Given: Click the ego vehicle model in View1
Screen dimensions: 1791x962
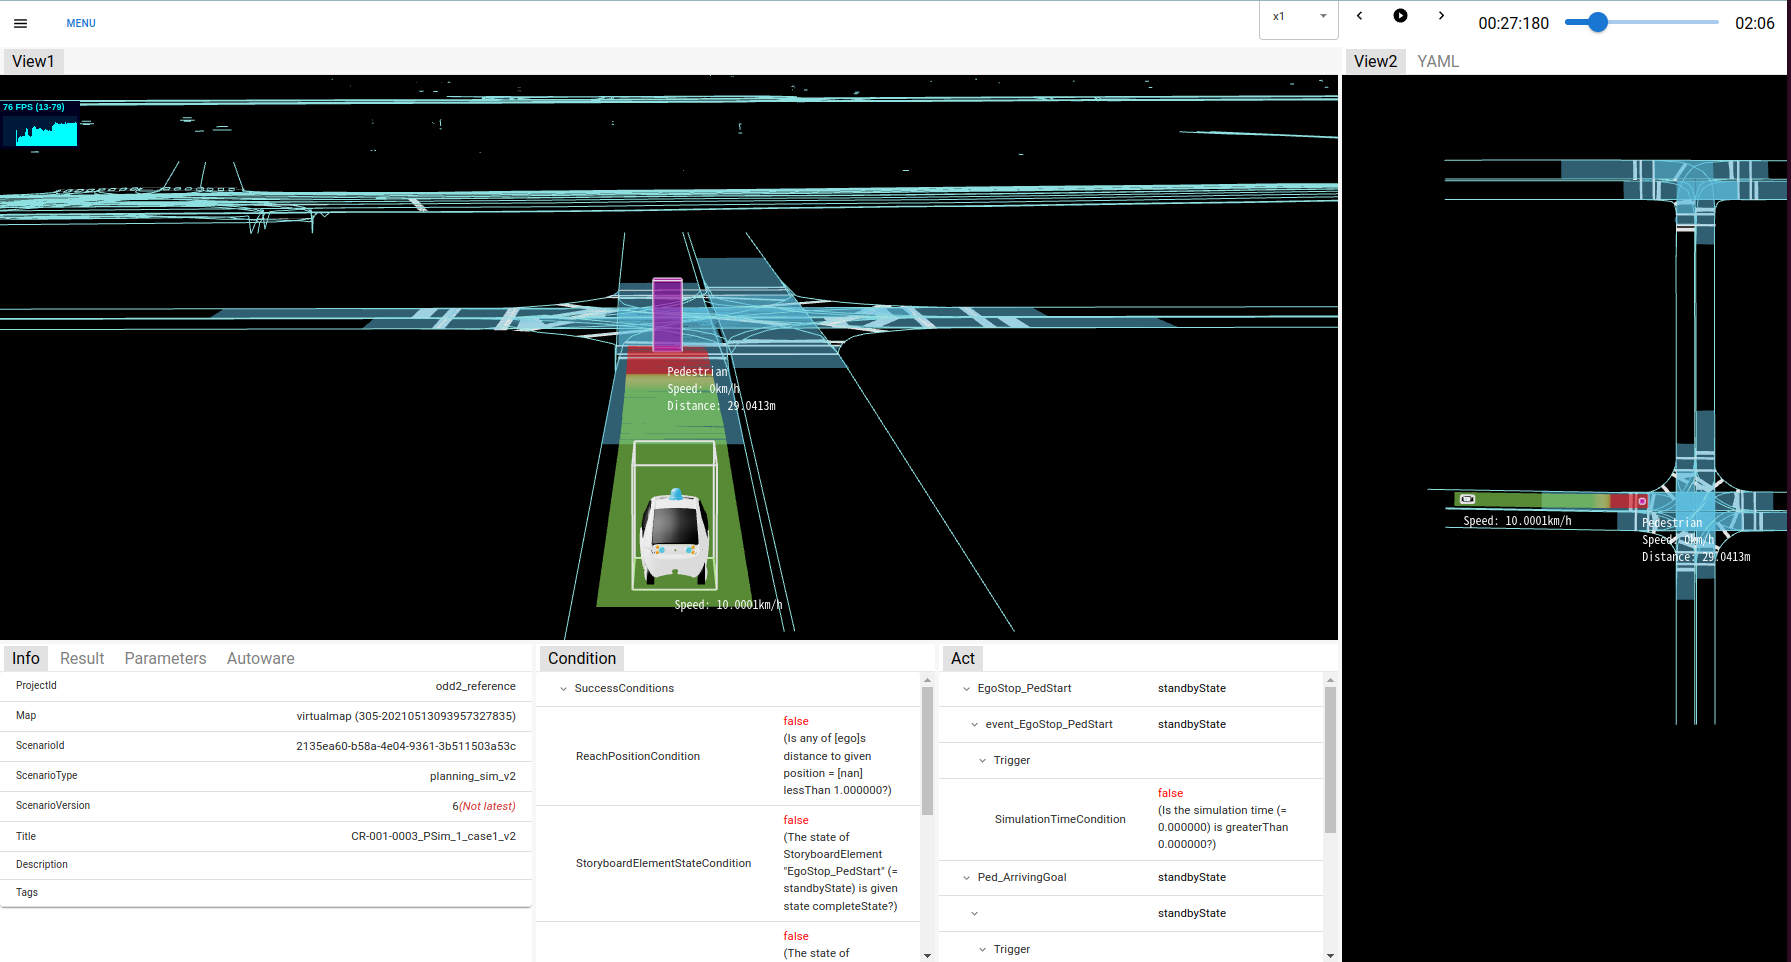Looking at the screenshot, I should tap(675, 535).
